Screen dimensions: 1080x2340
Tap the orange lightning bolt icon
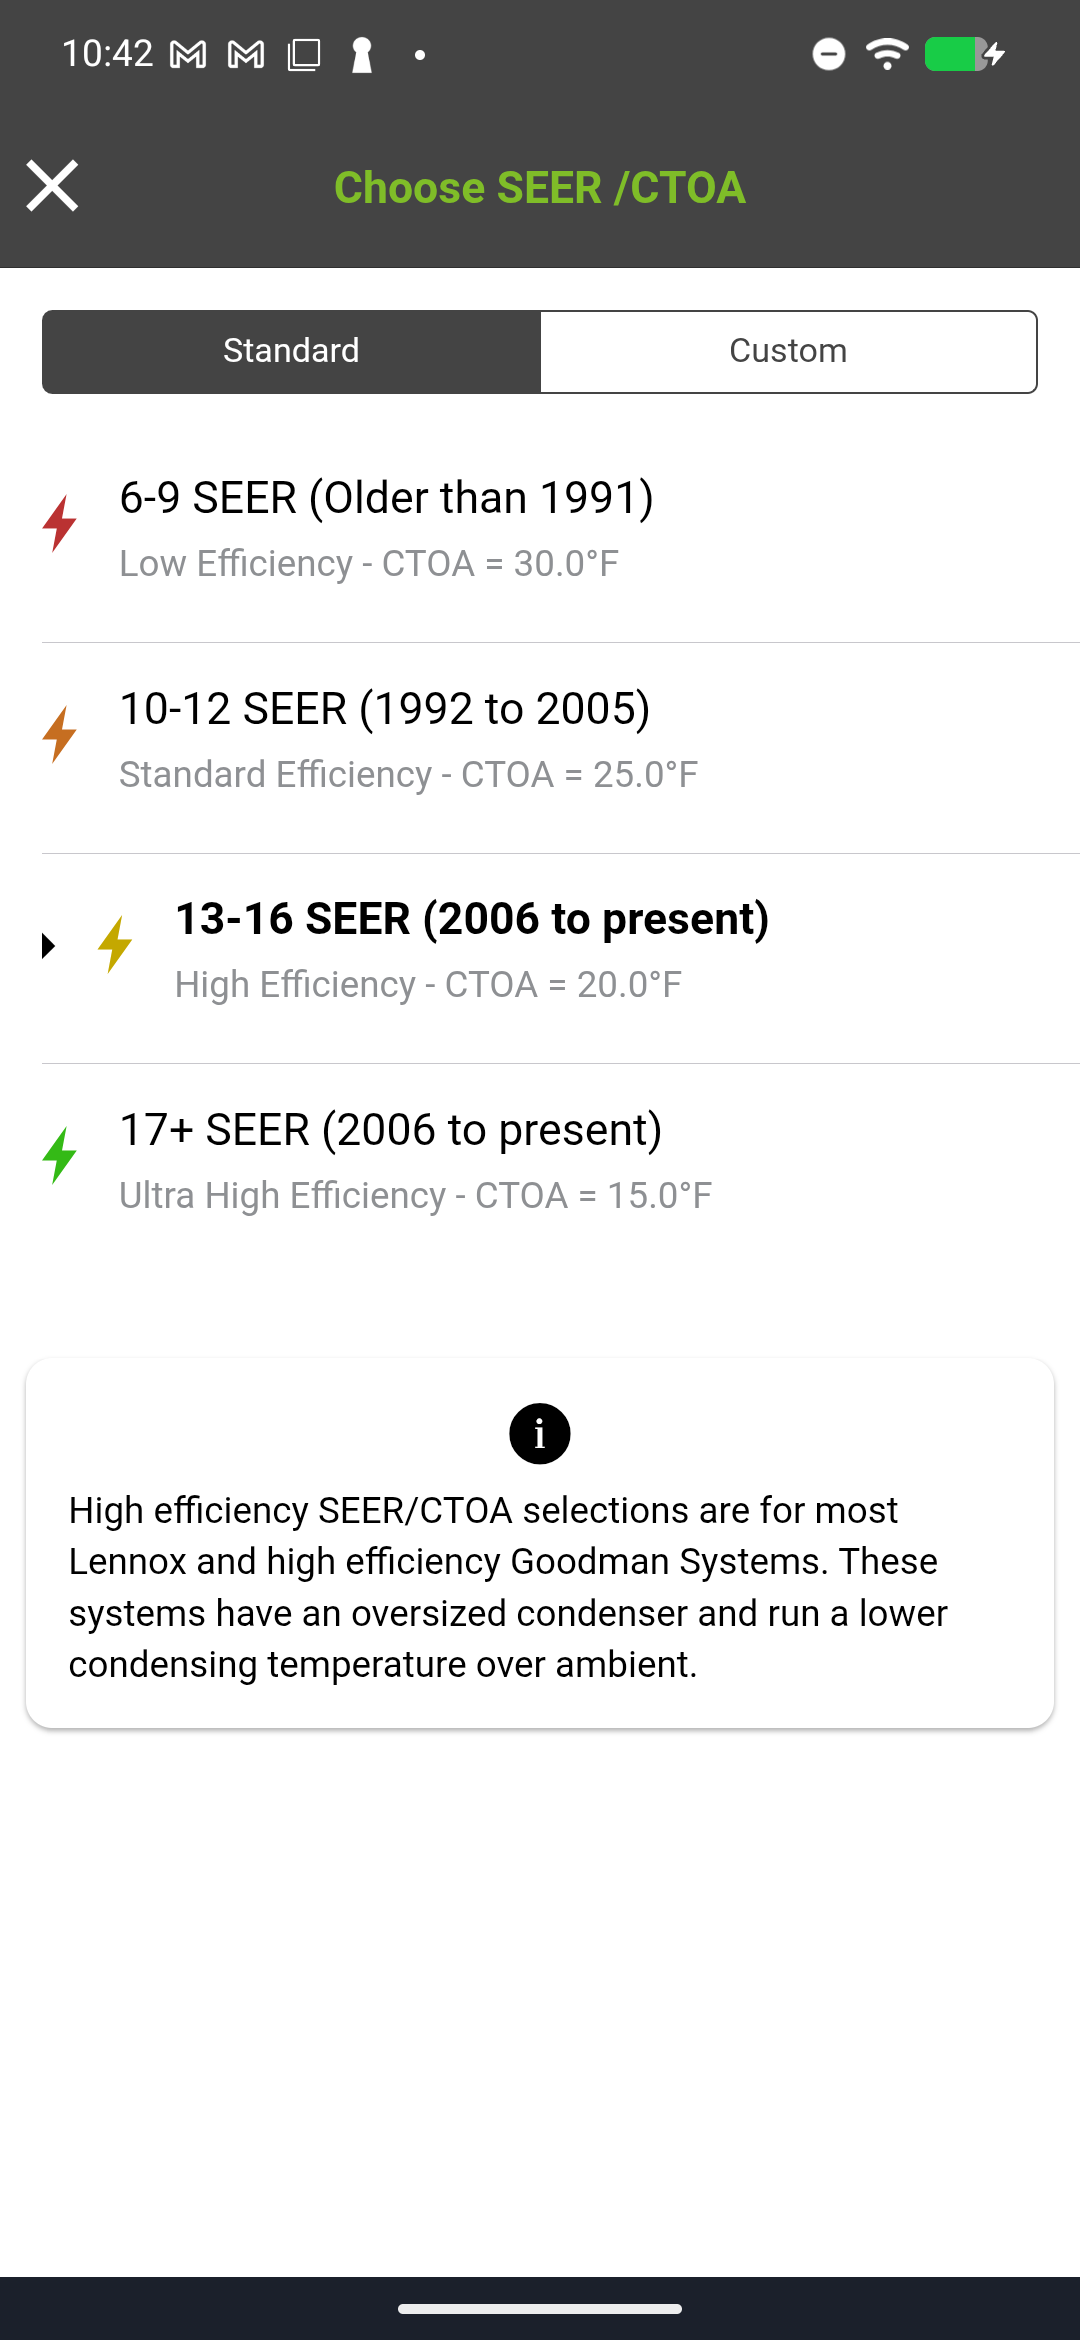tap(60, 734)
